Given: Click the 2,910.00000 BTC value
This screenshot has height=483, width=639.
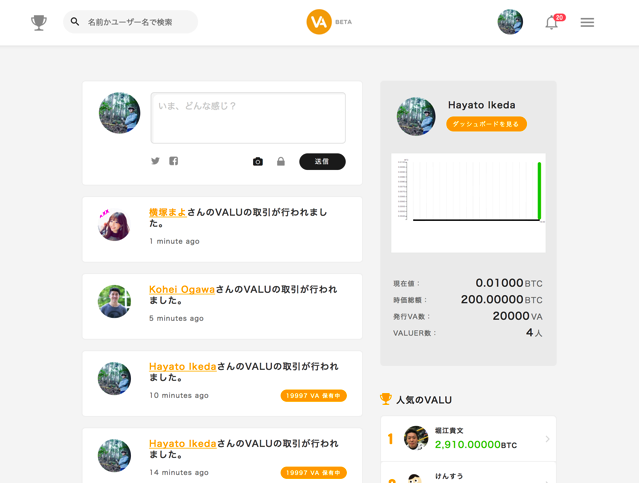Looking at the screenshot, I should pos(476,445).
